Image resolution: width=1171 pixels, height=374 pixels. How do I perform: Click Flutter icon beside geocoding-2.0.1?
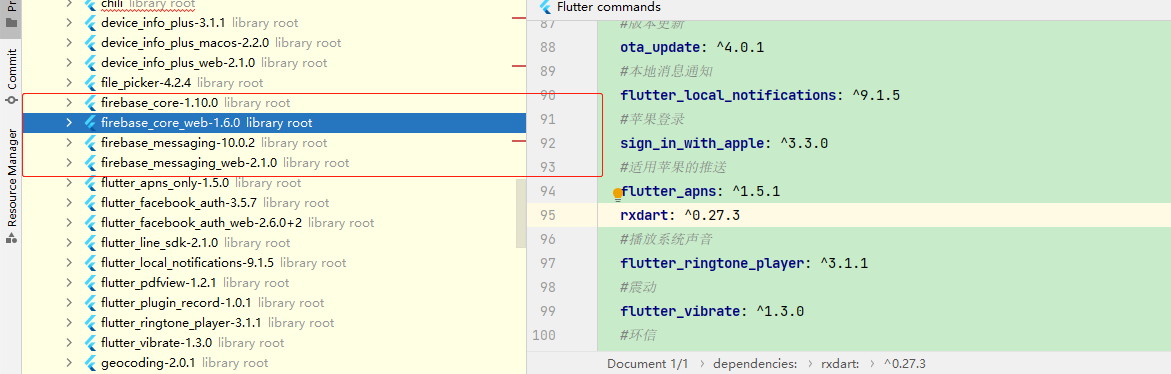click(90, 363)
